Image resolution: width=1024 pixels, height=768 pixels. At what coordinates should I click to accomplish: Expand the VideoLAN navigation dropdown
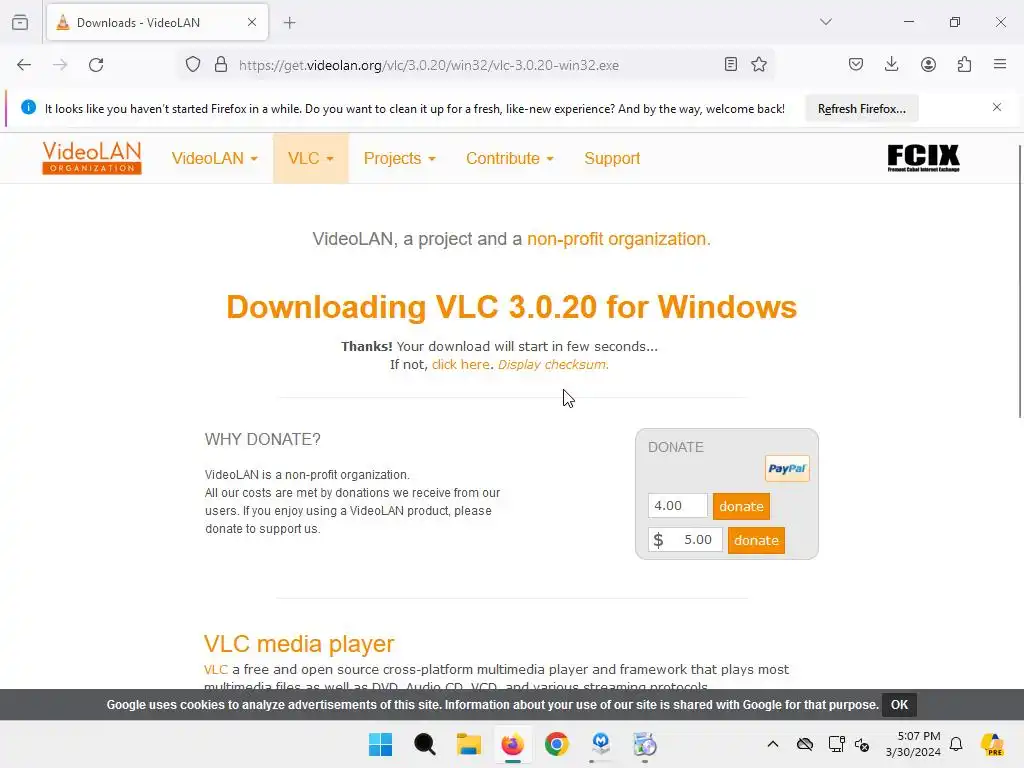[x=214, y=159]
